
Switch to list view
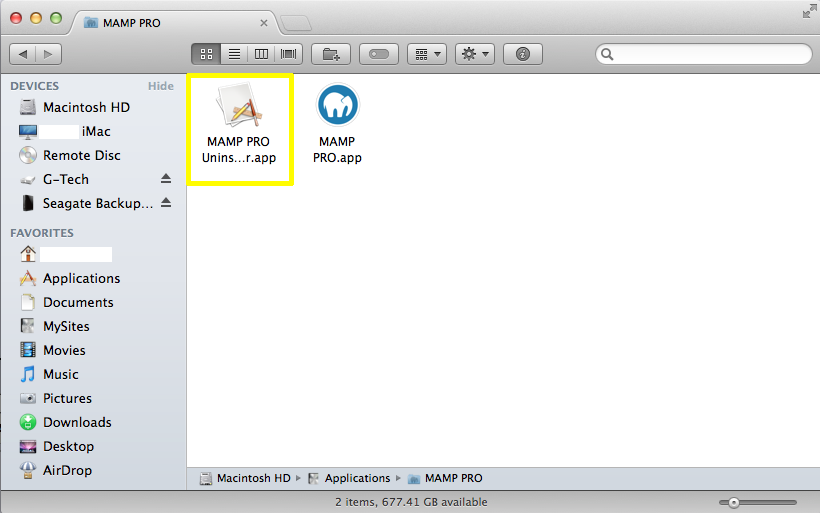pos(234,54)
